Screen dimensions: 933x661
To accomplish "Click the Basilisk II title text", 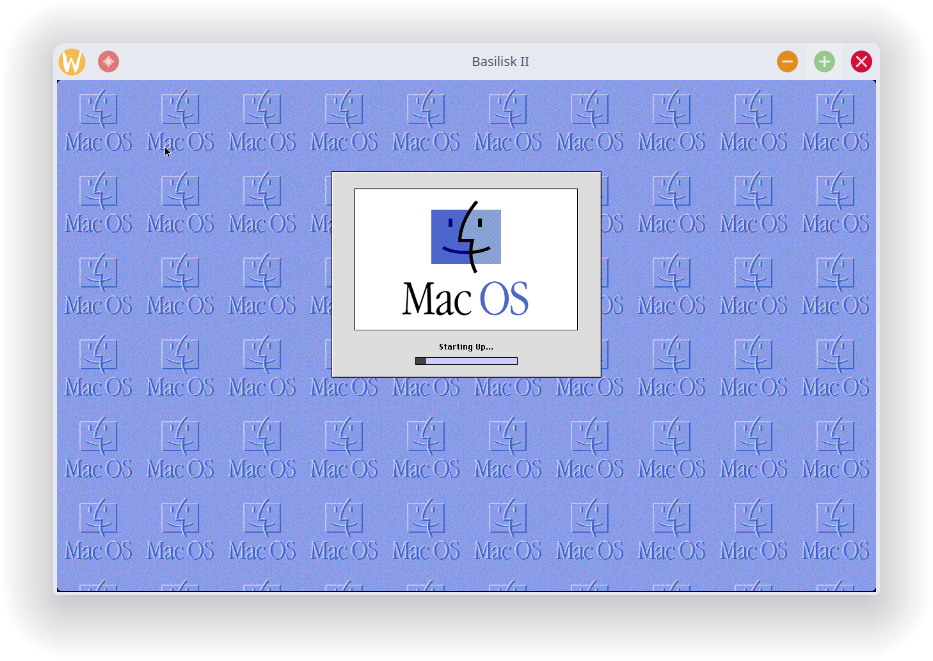I will [500, 61].
